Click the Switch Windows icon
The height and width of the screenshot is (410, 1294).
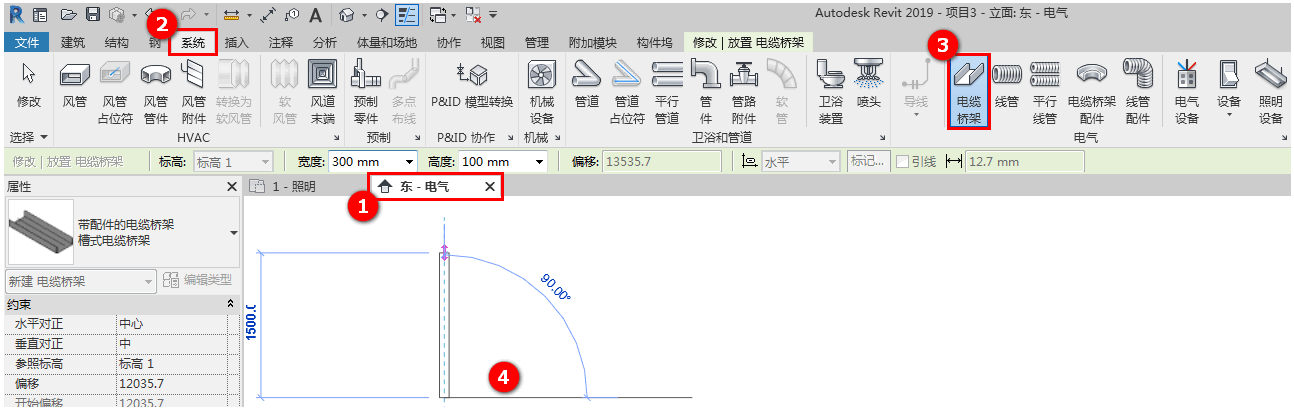[x=437, y=15]
